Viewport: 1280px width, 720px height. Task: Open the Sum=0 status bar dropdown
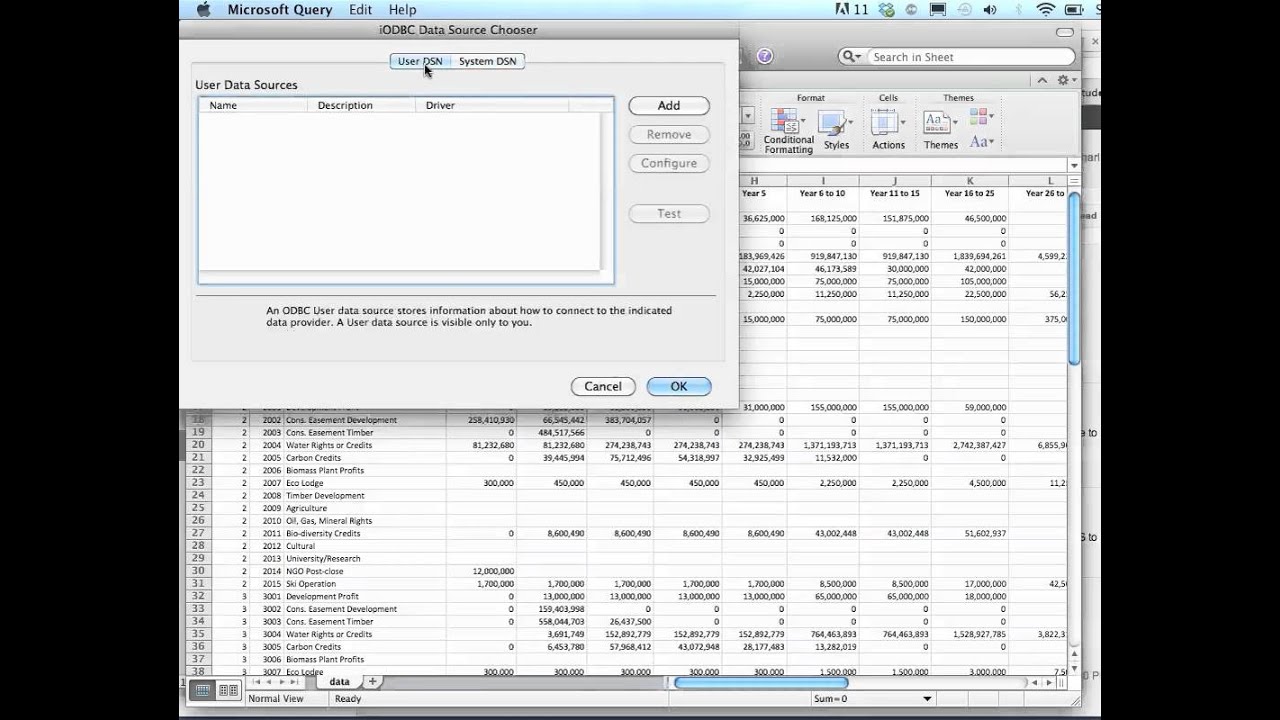point(927,699)
